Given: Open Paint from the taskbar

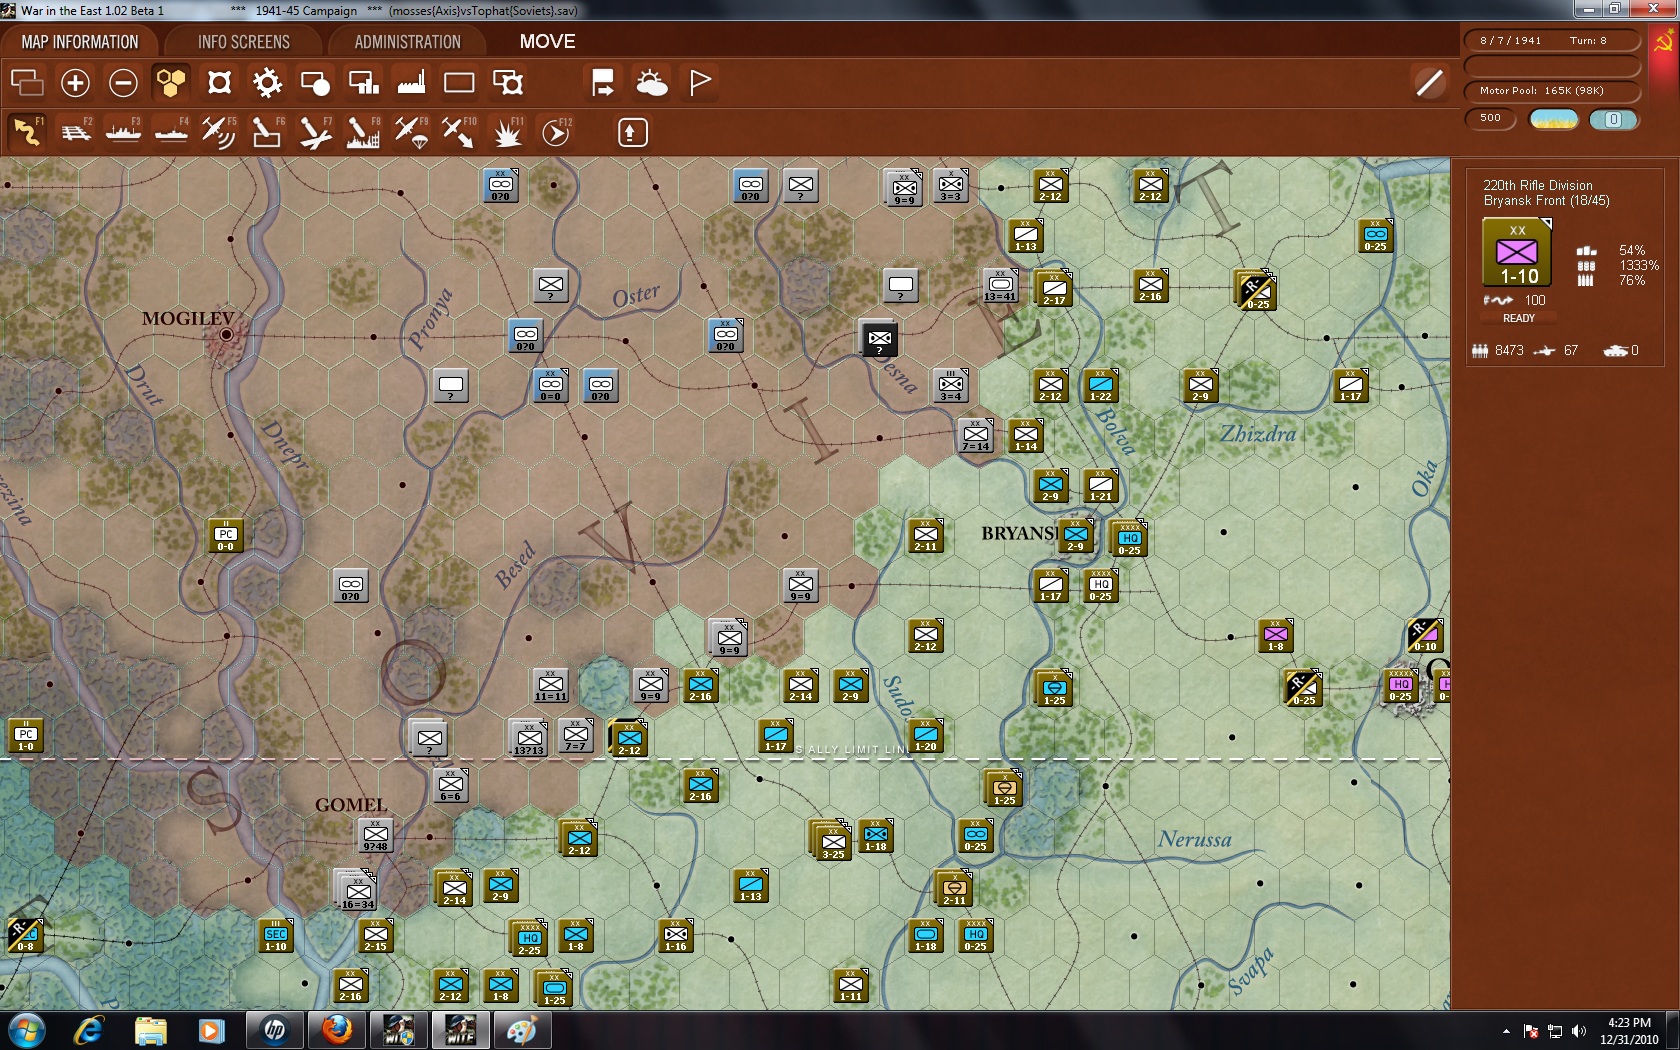Looking at the screenshot, I should tap(521, 1030).
